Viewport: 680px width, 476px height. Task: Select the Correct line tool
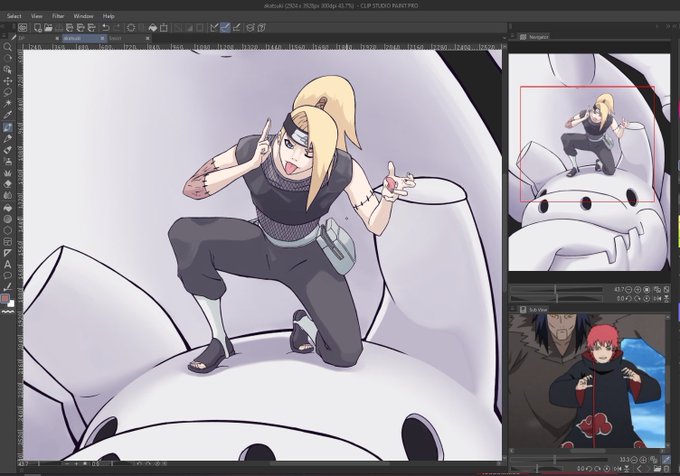7,287
